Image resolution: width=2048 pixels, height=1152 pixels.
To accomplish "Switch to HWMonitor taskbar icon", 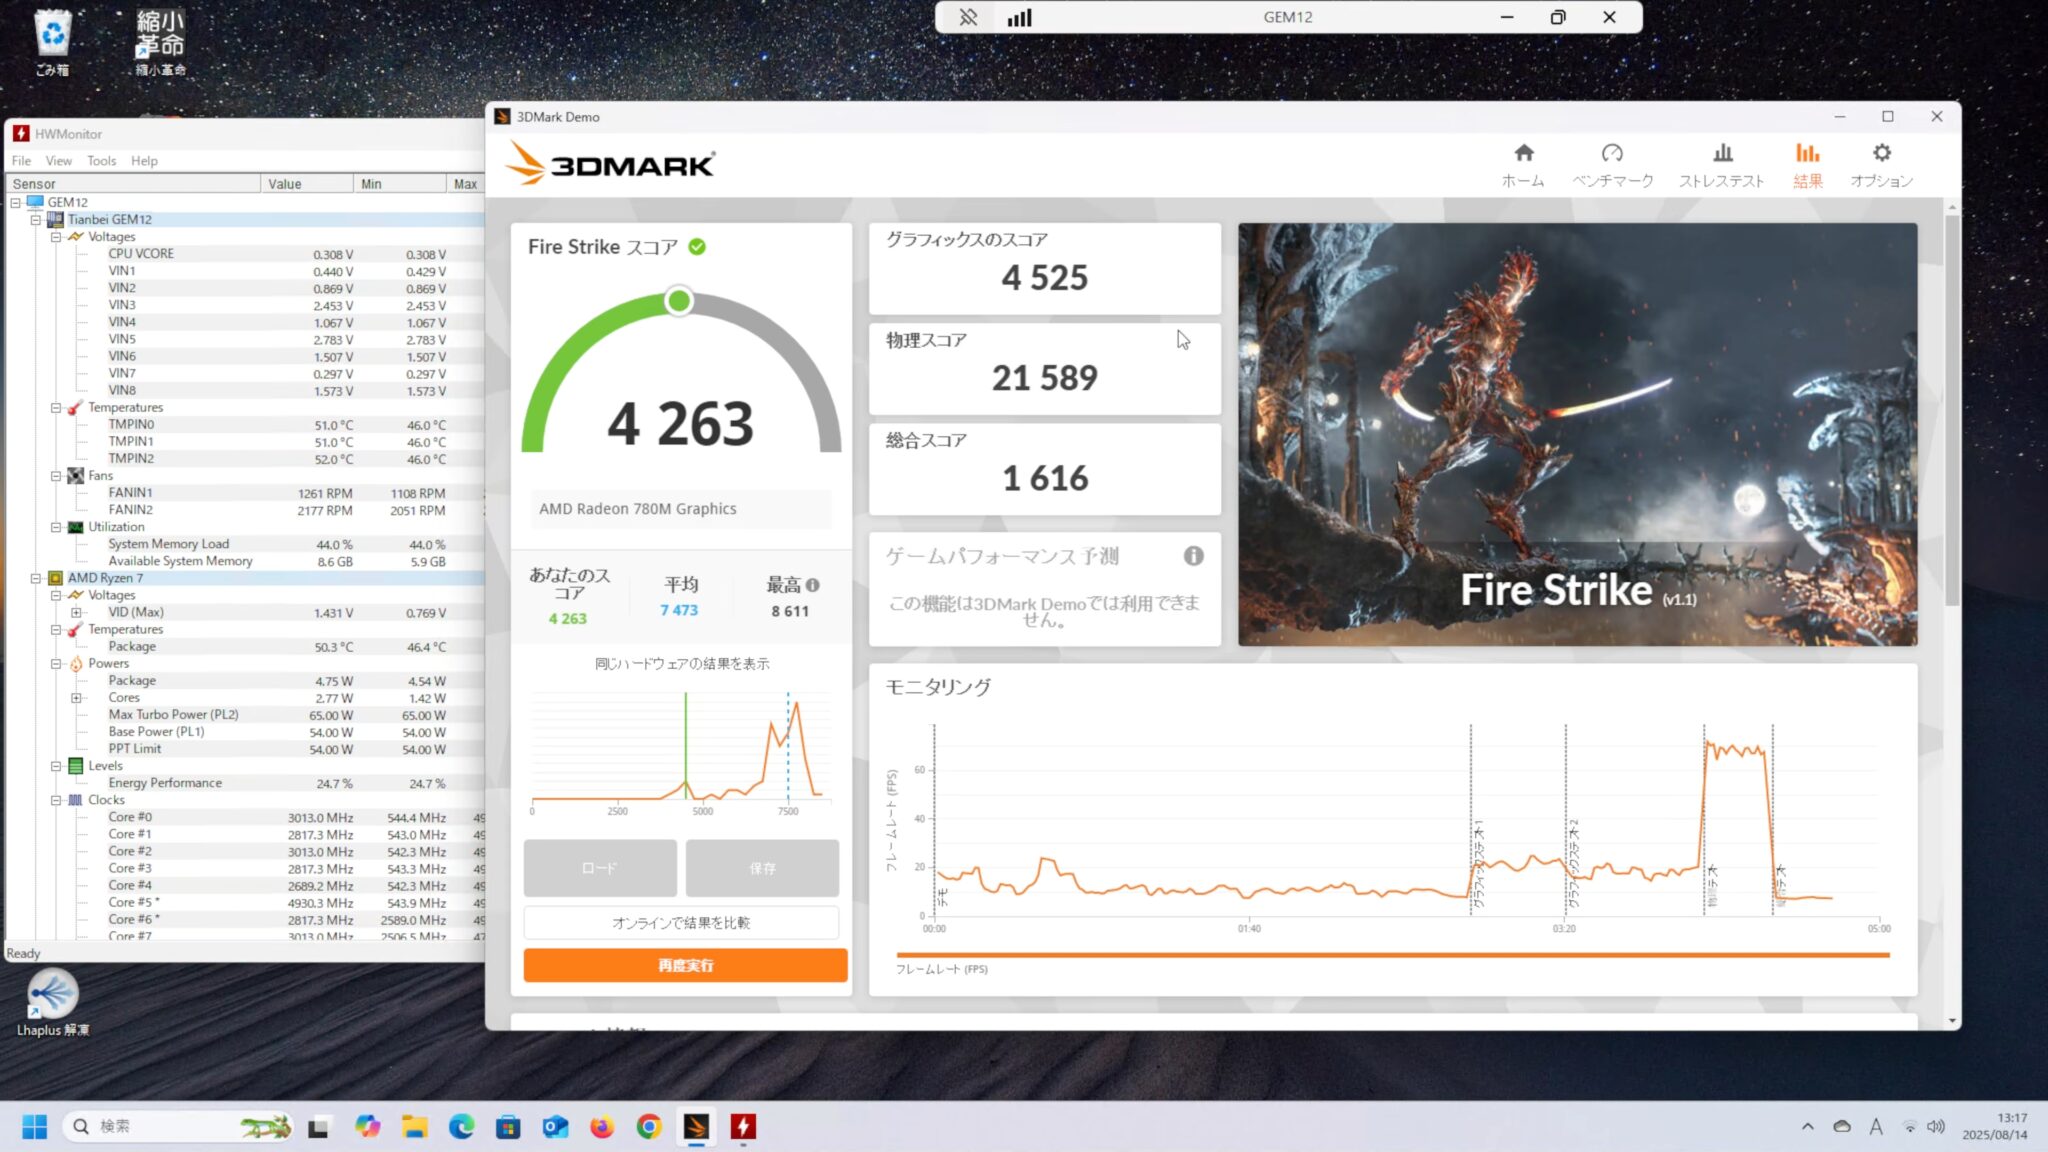I will [x=743, y=1127].
